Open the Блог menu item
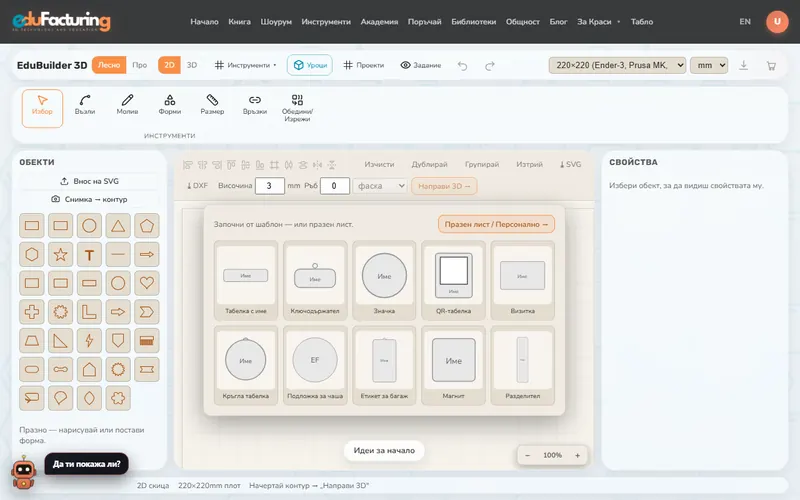 (x=558, y=21)
